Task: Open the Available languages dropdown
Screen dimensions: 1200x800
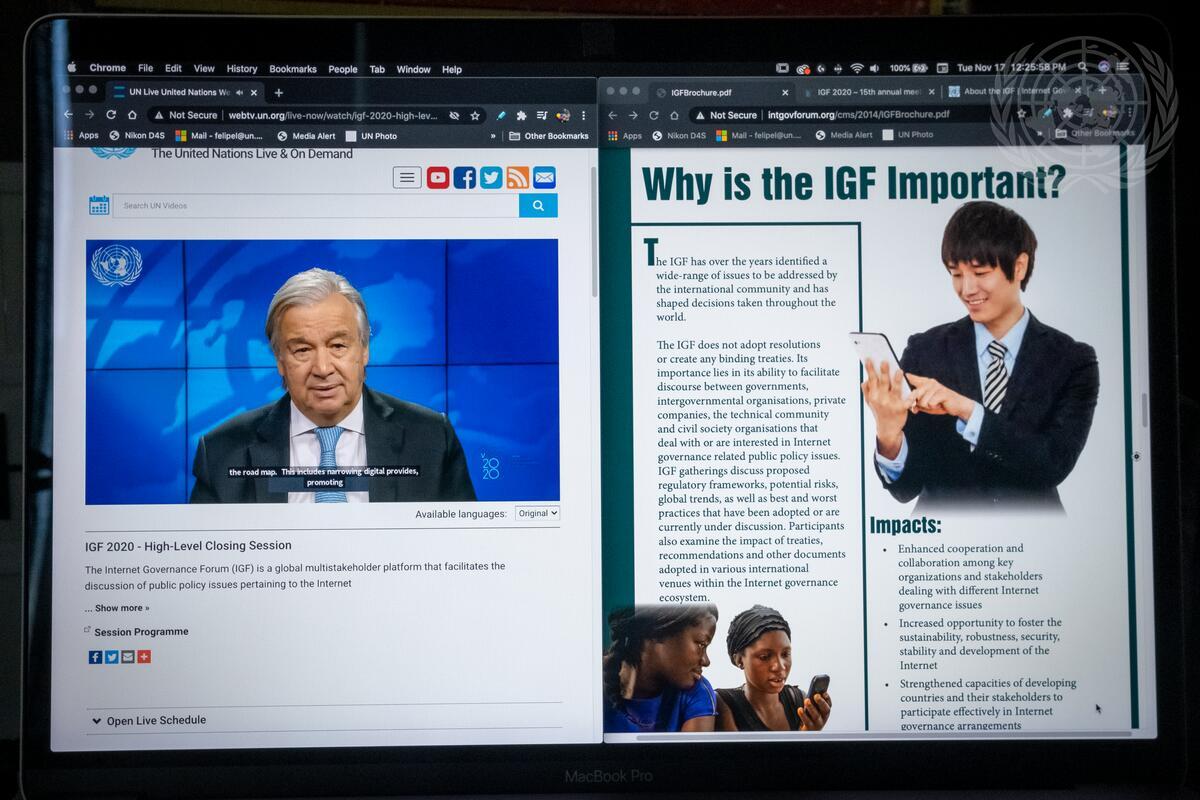Action: 537,513
